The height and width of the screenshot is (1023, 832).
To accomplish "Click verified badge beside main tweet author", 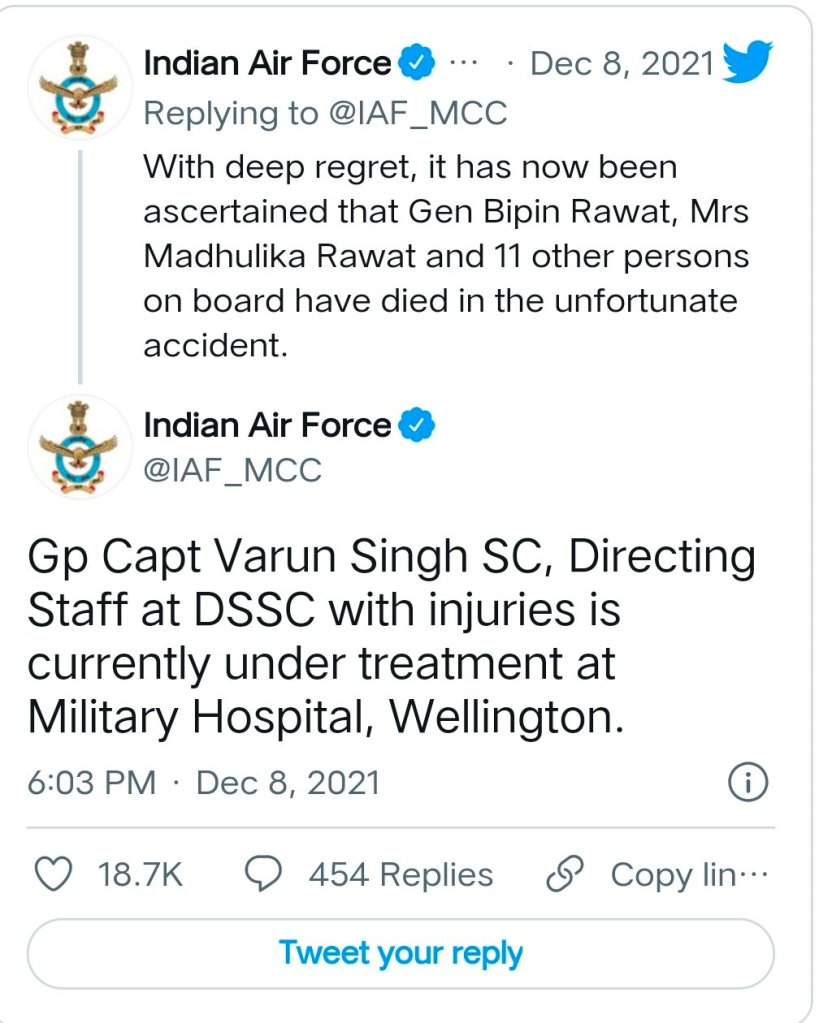I will coord(417,426).
